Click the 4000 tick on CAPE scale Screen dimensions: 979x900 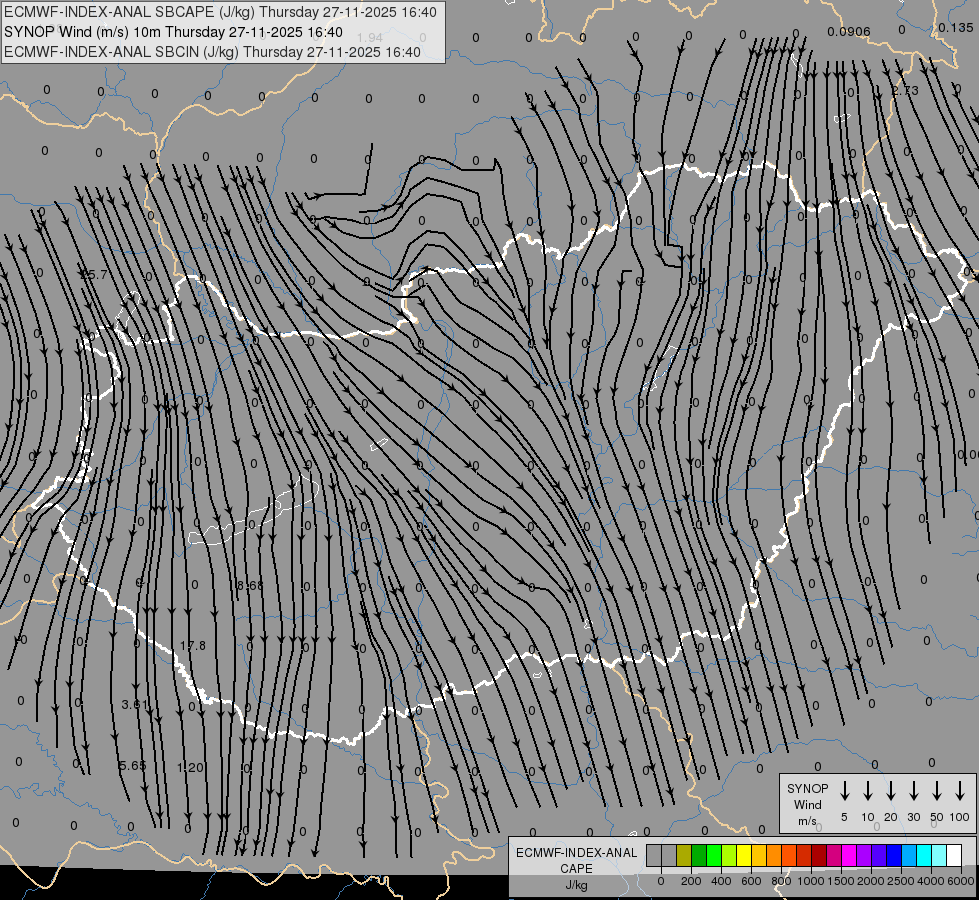tap(931, 881)
